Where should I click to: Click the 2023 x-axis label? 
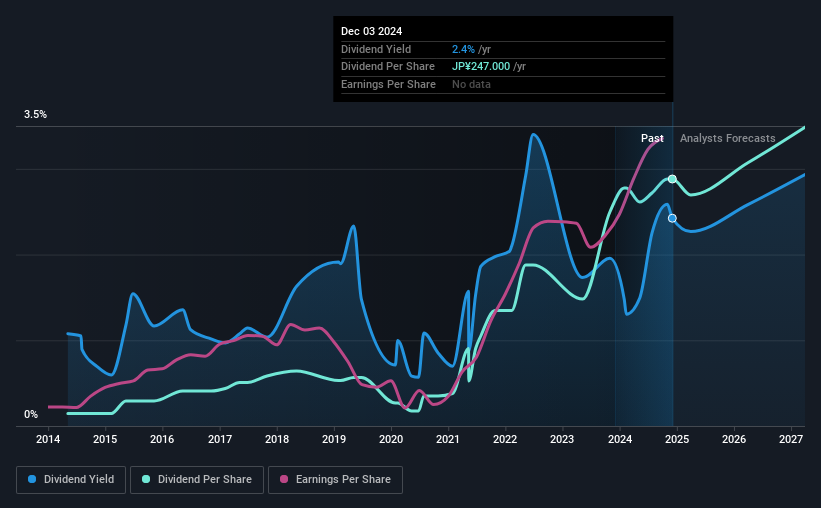tap(562, 439)
